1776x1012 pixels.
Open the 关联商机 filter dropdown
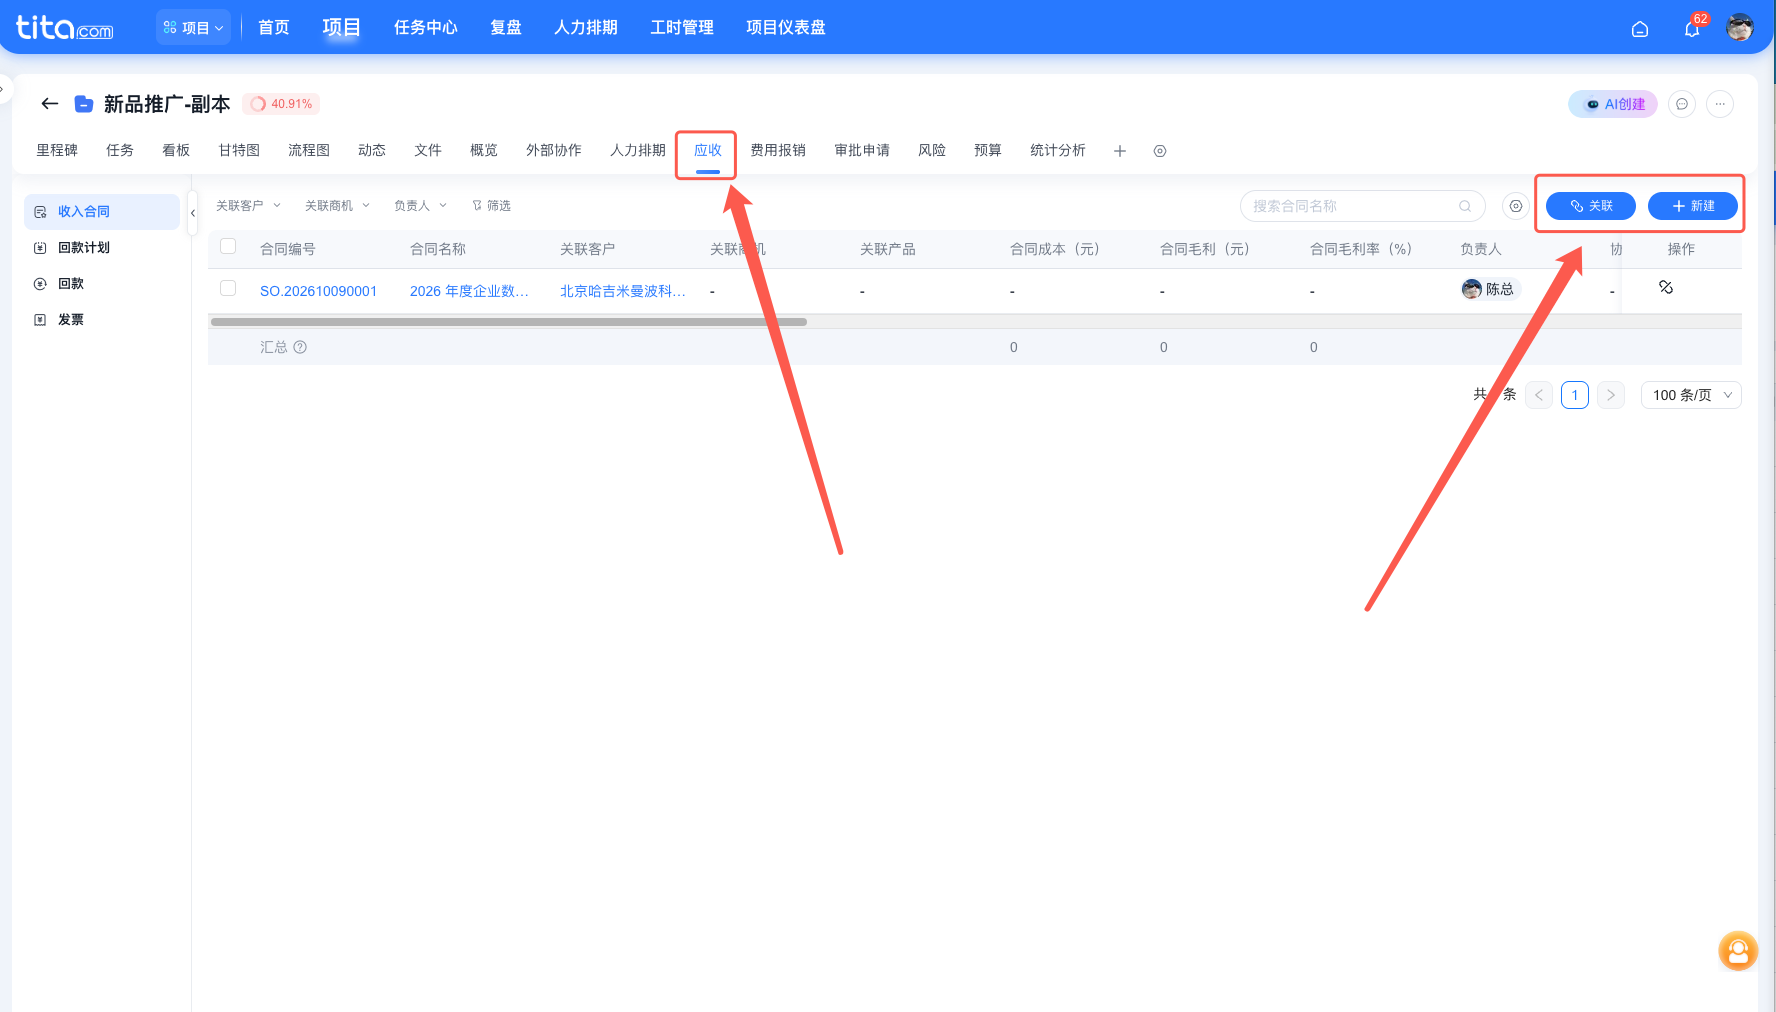pos(338,206)
